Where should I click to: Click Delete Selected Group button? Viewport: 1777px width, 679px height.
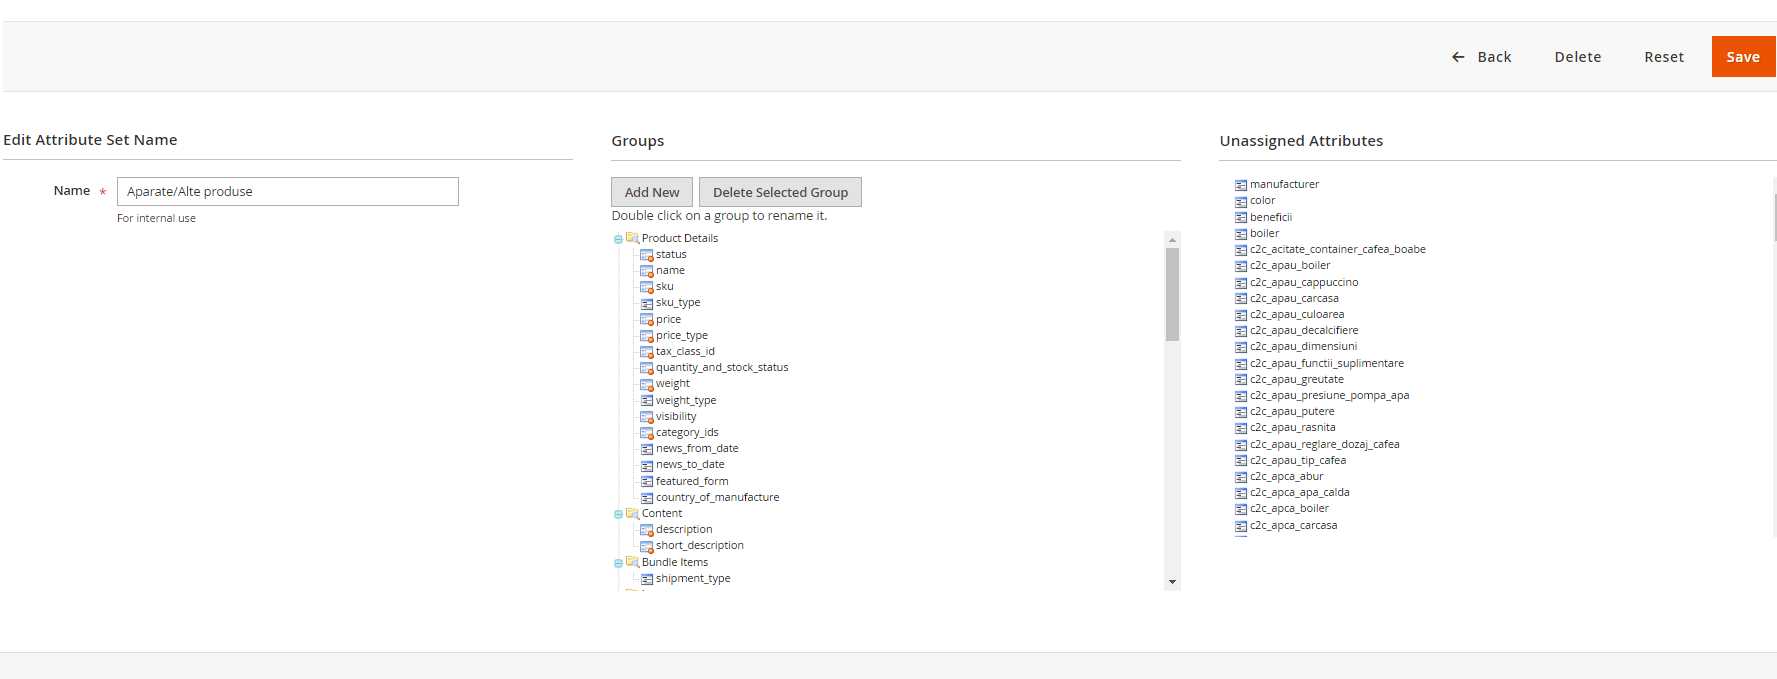tap(780, 192)
